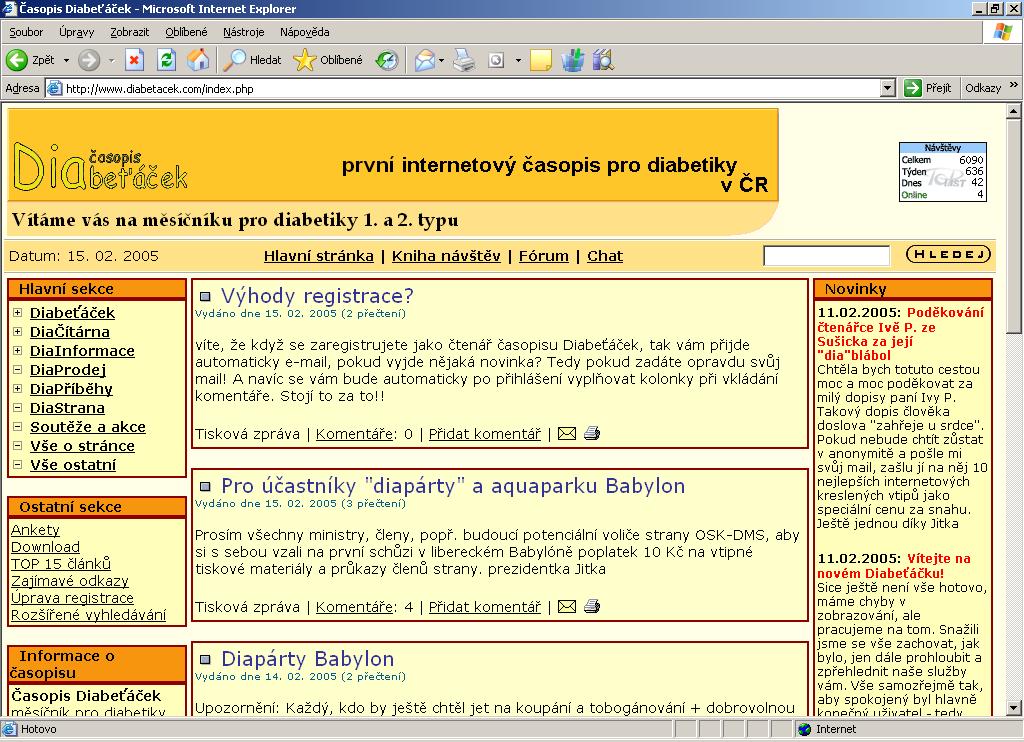Screen dimensions: 1024x742
Task: Open the Nástroje menu
Action: coord(244,32)
